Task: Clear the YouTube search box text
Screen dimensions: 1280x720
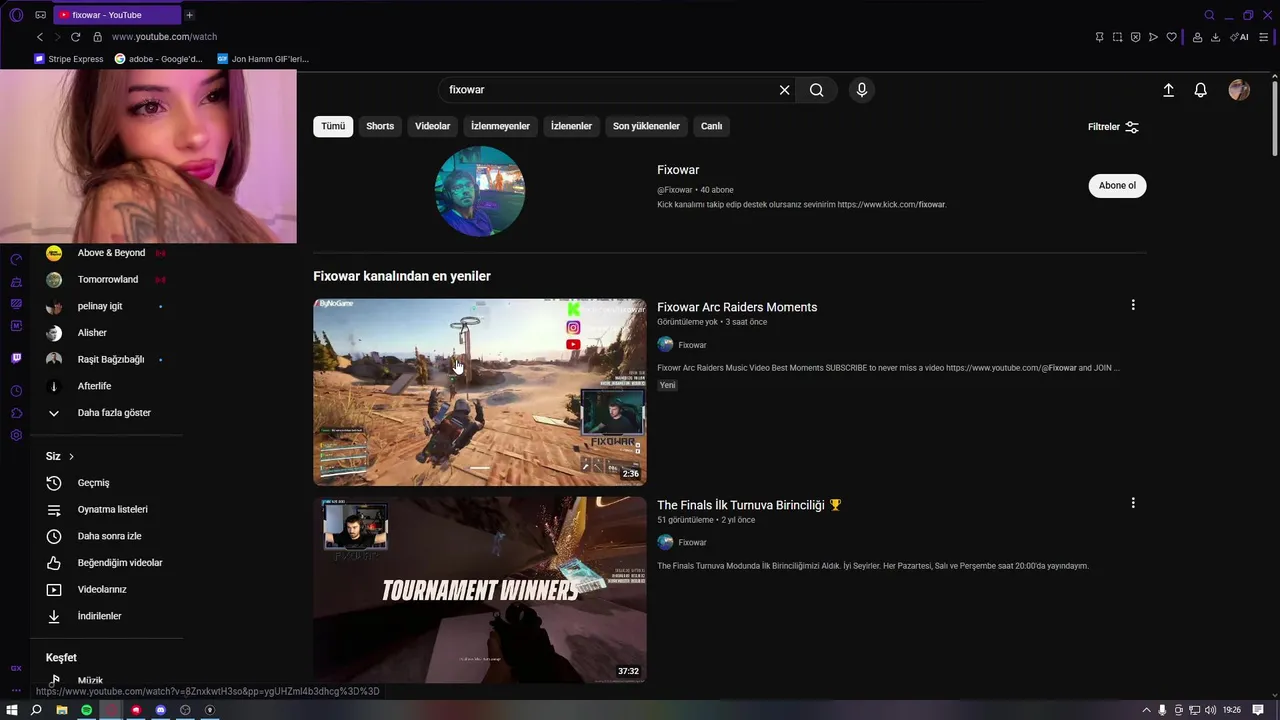Action: click(x=784, y=90)
